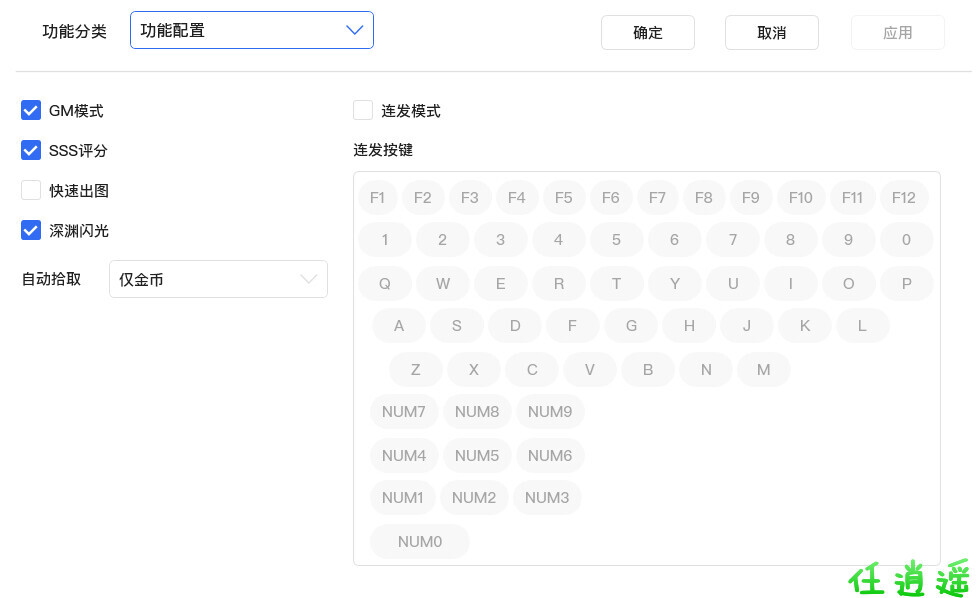The width and height of the screenshot is (979, 598).
Task: Click the 应用 button
Action: coord(897,33)
